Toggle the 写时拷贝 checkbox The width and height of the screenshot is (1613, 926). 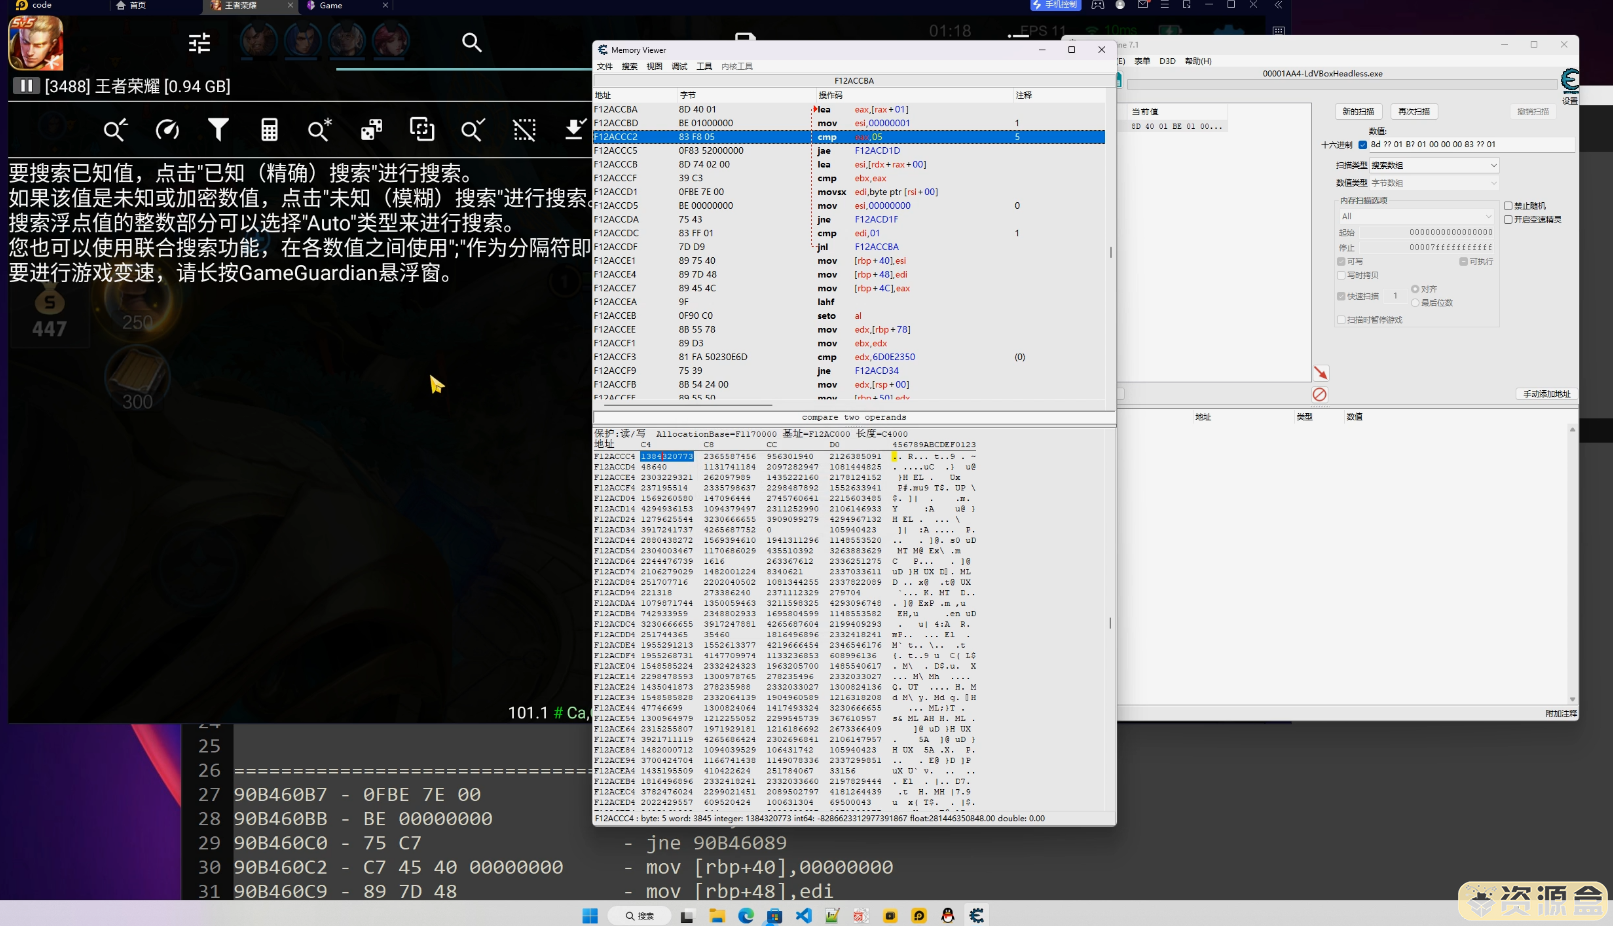tap(1341, 275)
